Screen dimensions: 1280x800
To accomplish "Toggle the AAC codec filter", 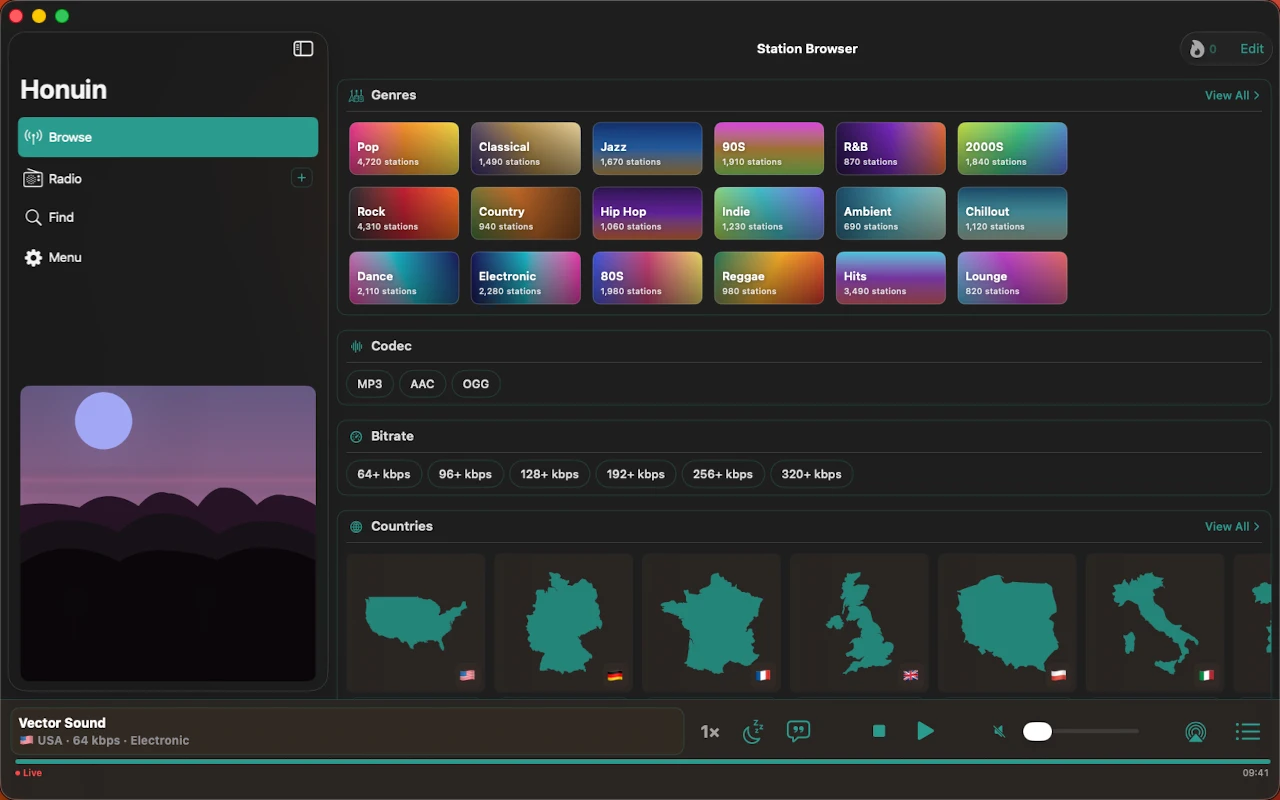I will [x=422, y=384].
